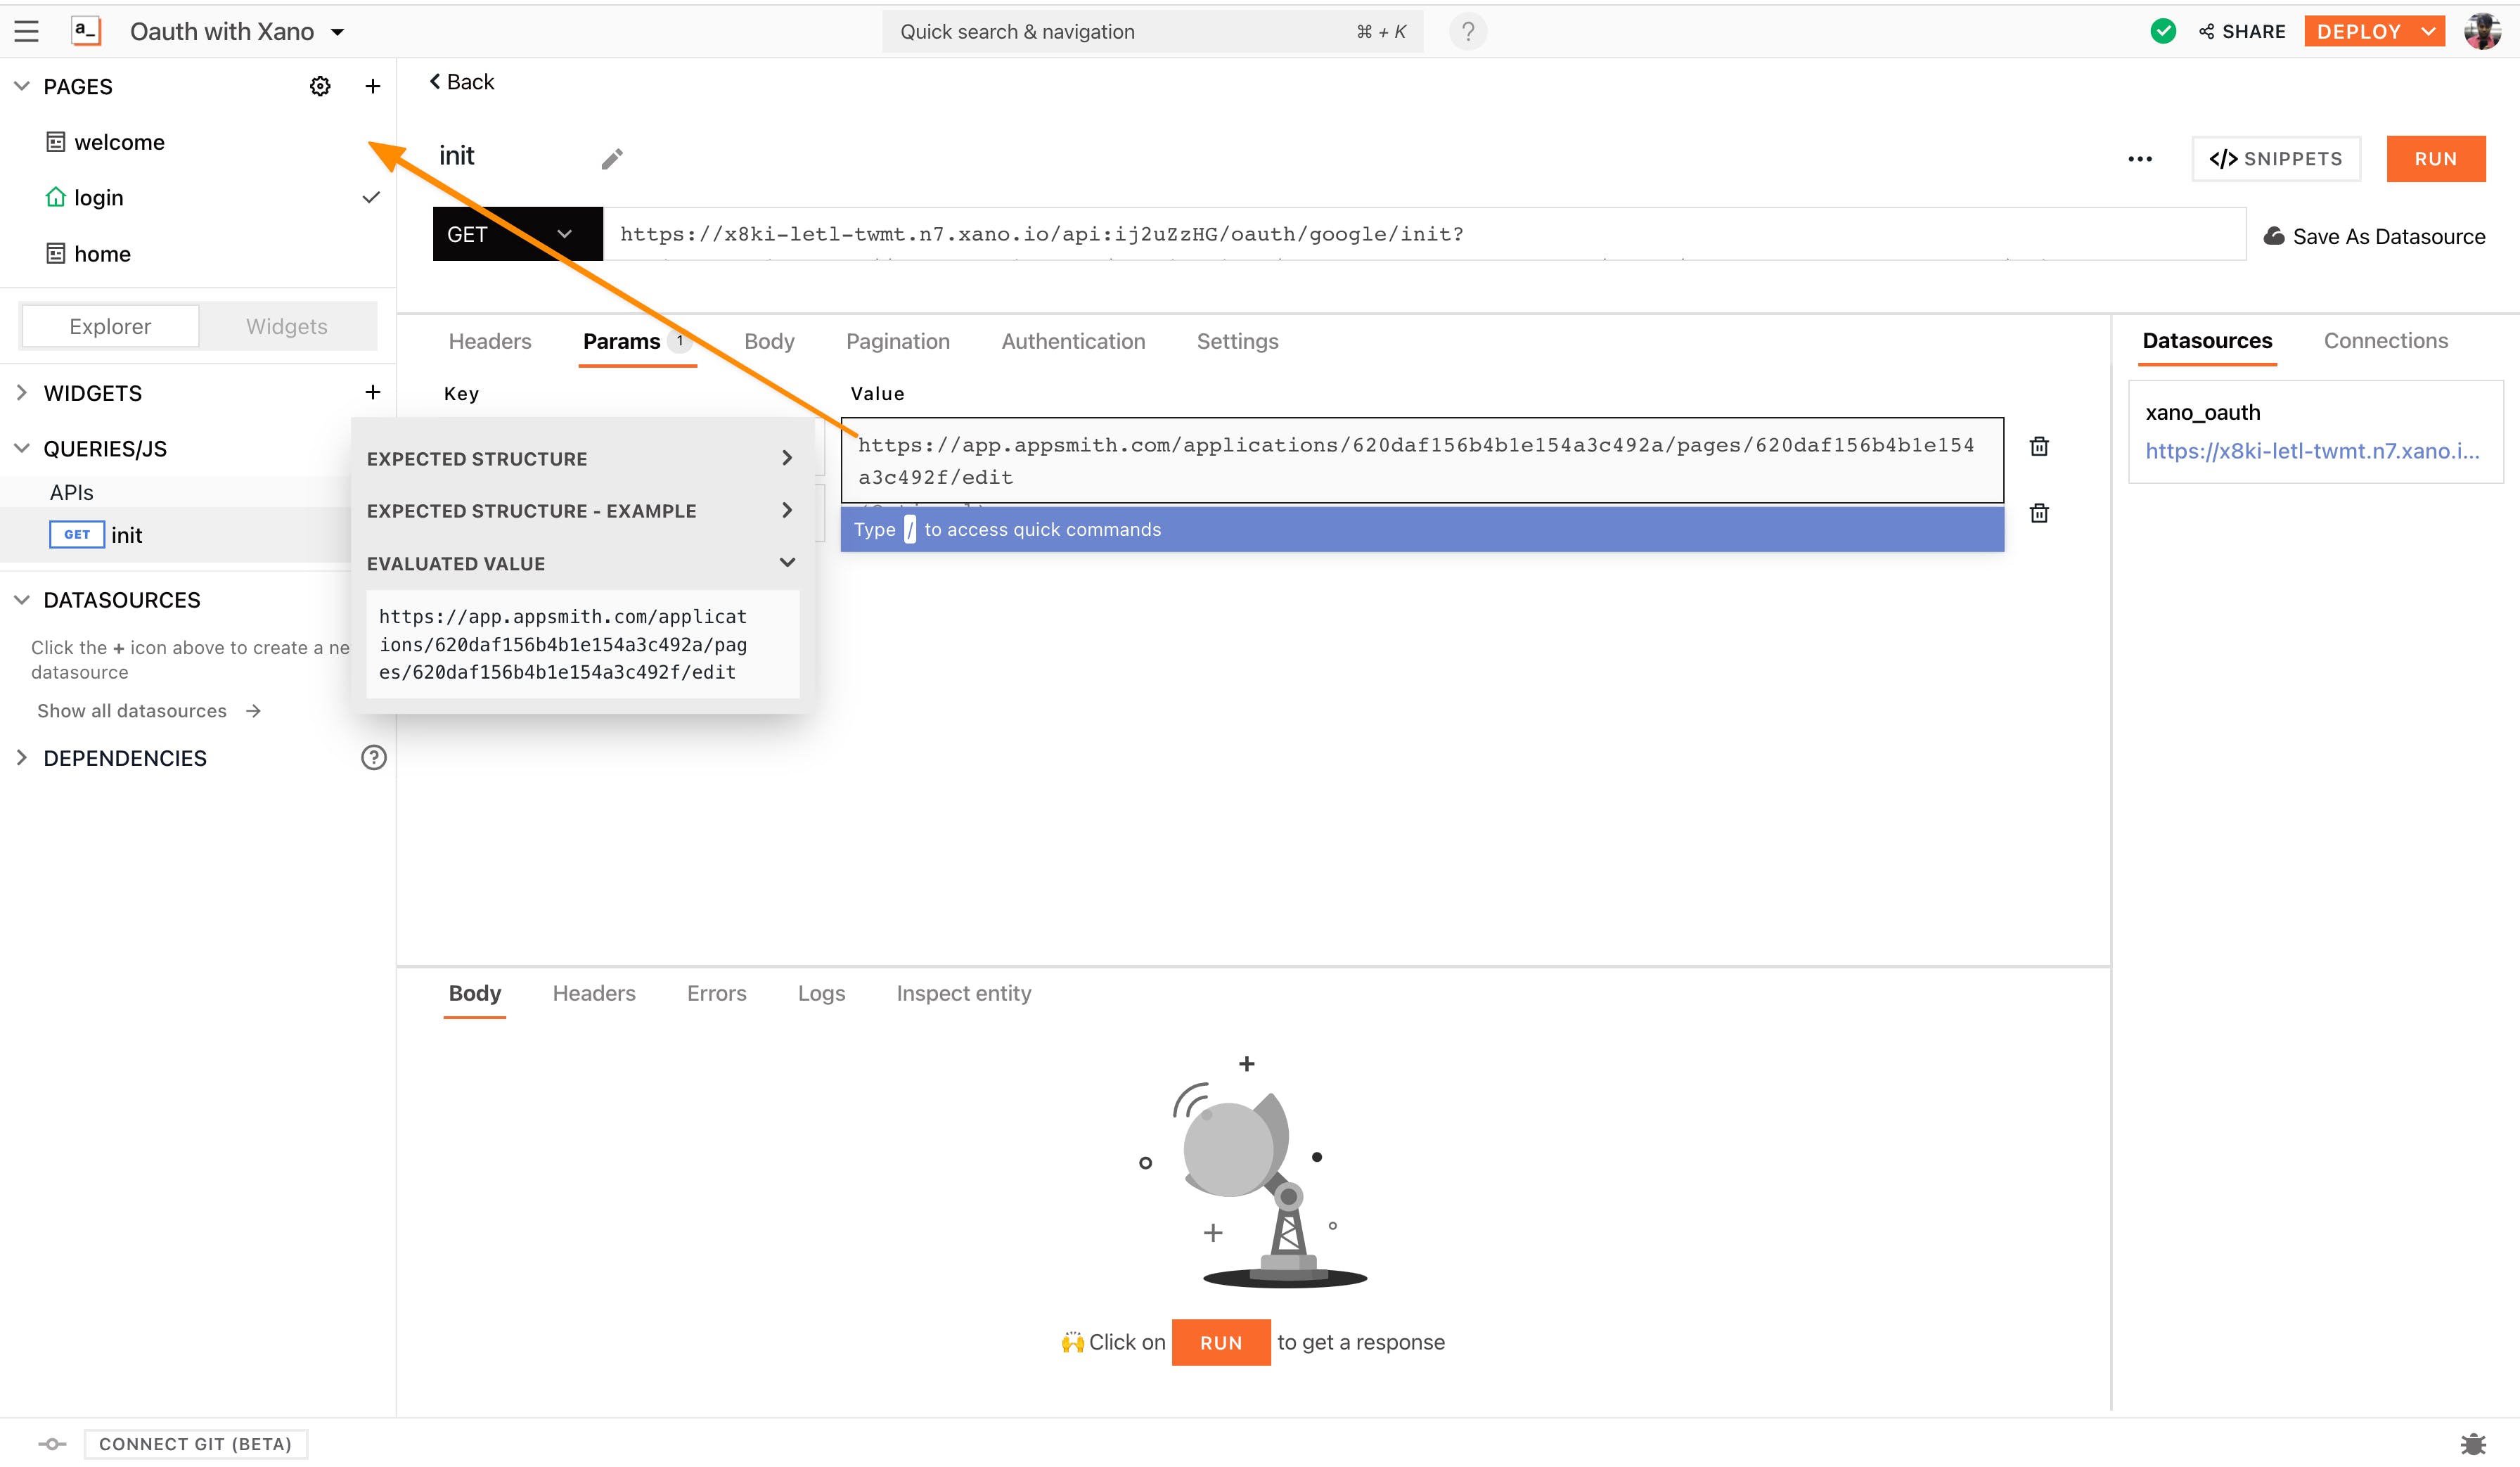Click the hamburger menu icon

pos(27,32)
